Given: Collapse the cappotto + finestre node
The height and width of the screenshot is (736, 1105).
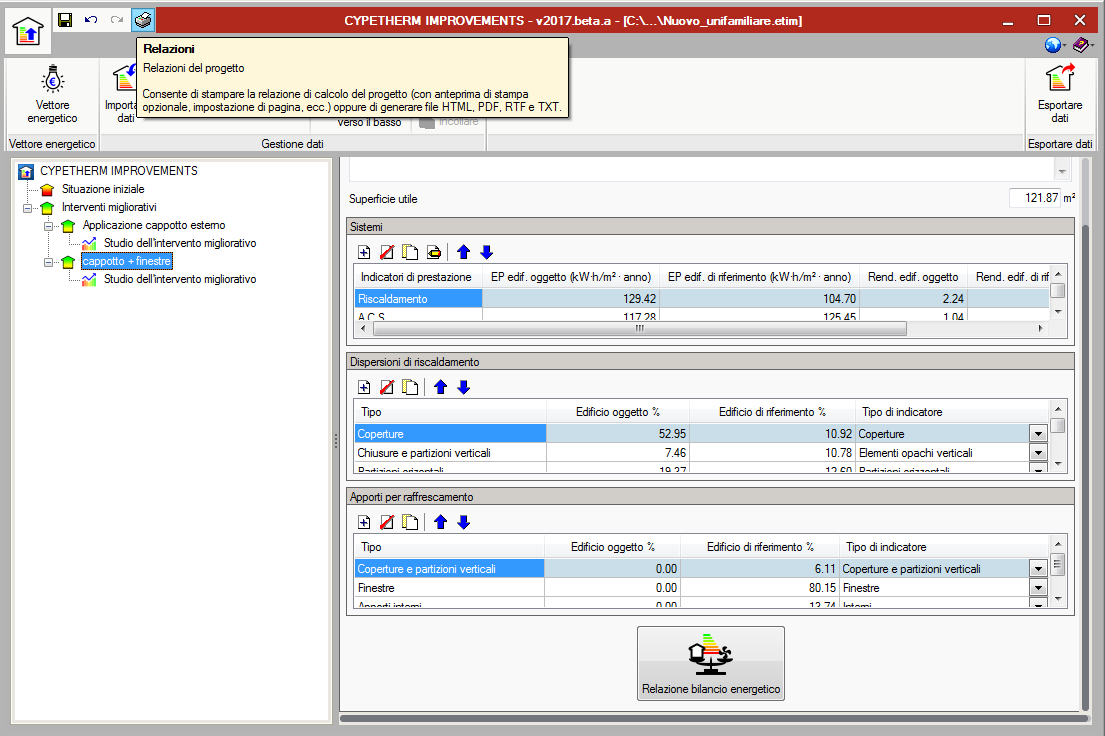Looking at the screenshot, I should tap(49, 262).
